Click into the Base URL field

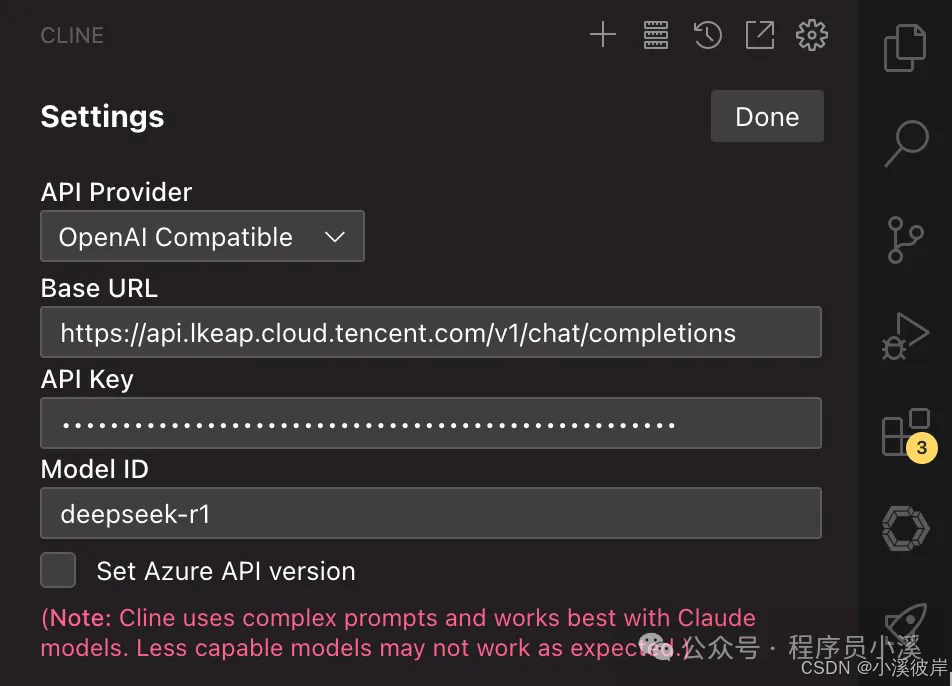click(430, 333)
